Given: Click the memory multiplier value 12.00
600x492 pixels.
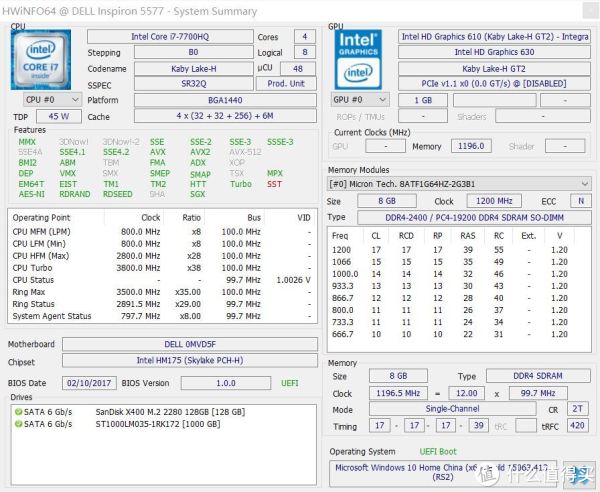Looking at the screenshot, I should (x=466, y=393).
